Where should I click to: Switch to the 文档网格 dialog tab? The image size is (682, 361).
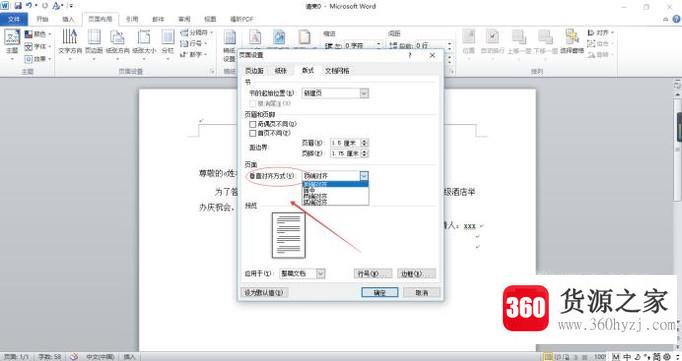pos(337,70)
